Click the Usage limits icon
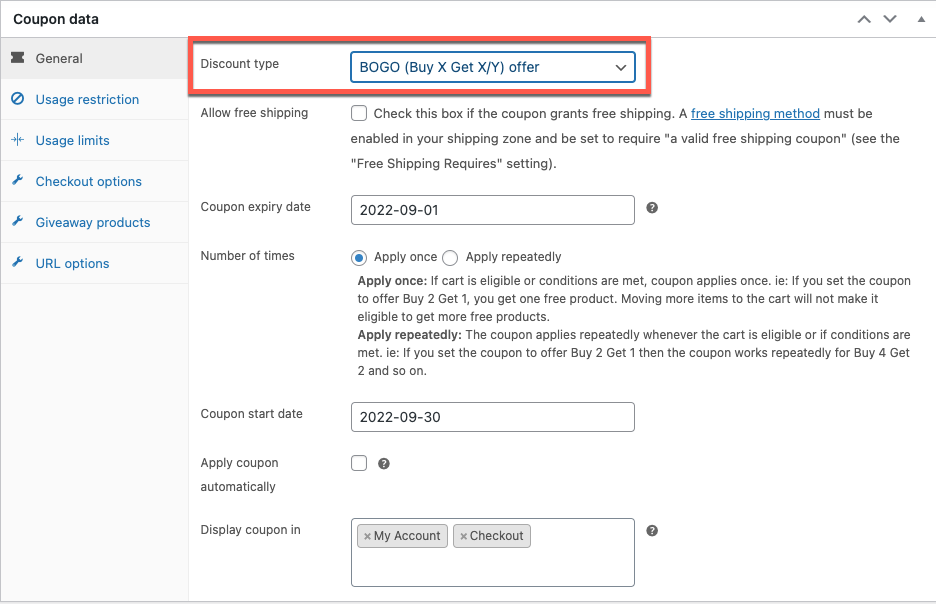The height and width of the screenshot is (604, 936). click(18, 140)
